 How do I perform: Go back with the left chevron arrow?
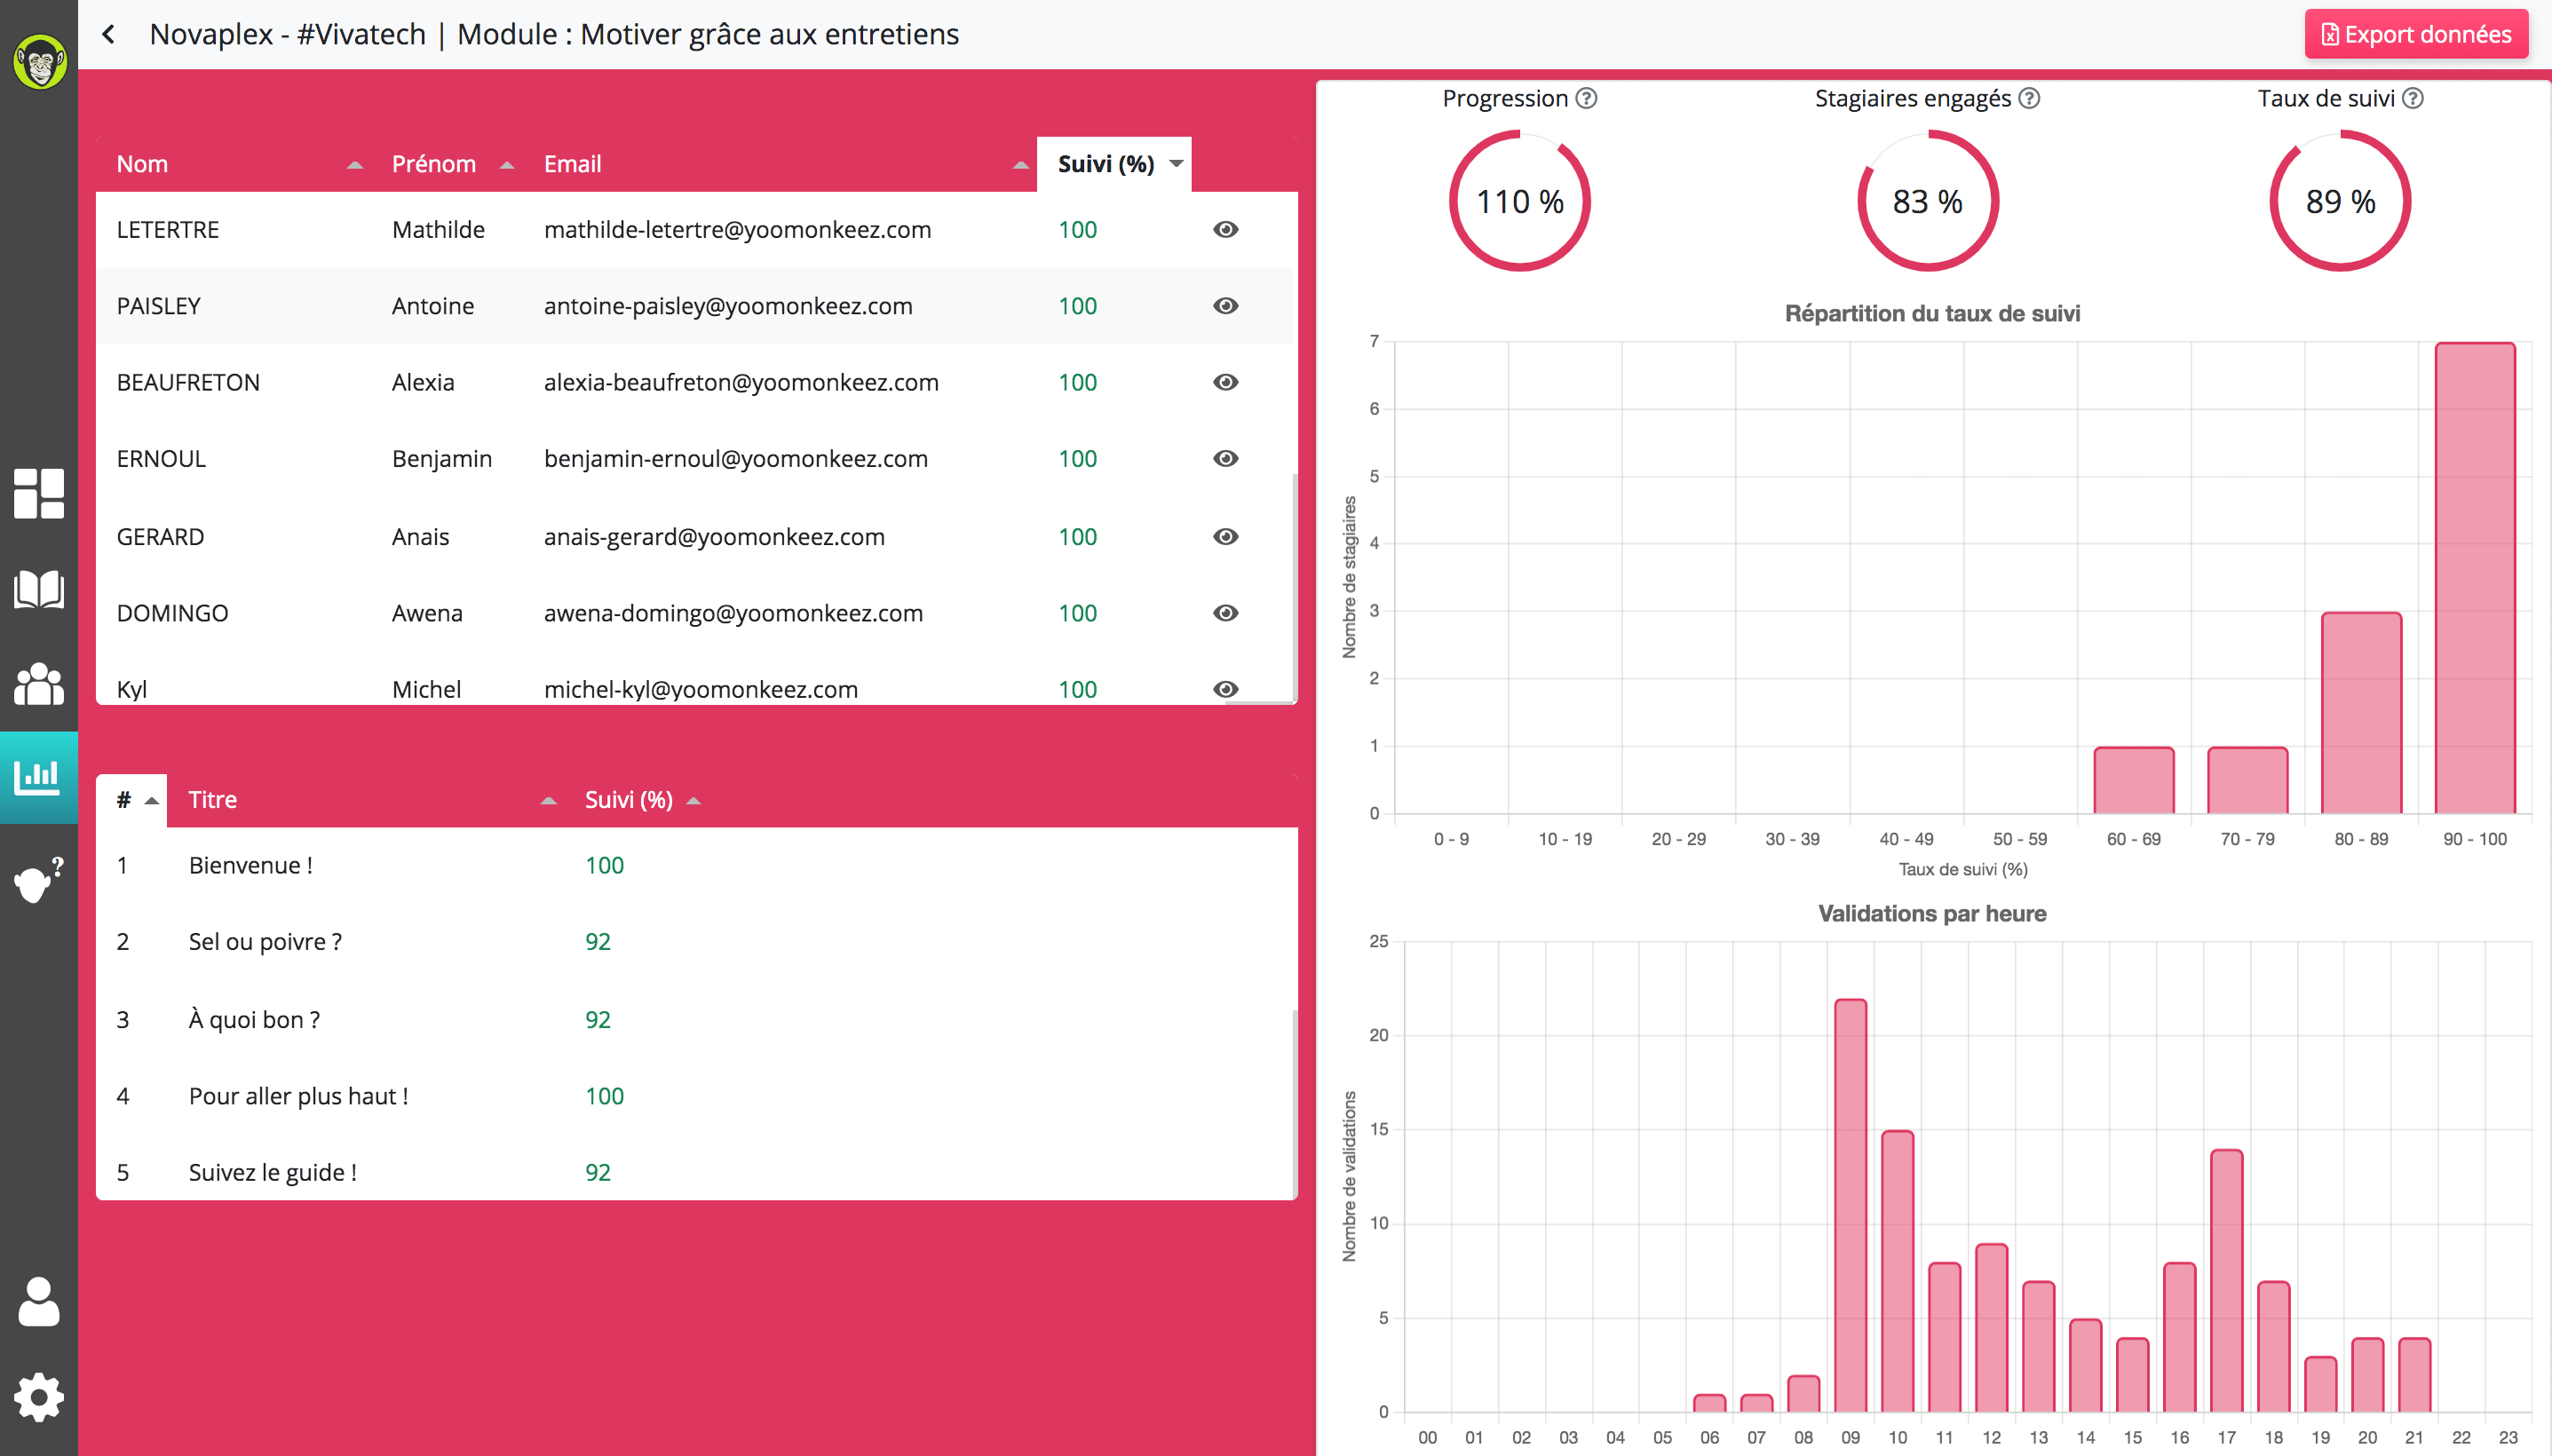click(108, 34)
